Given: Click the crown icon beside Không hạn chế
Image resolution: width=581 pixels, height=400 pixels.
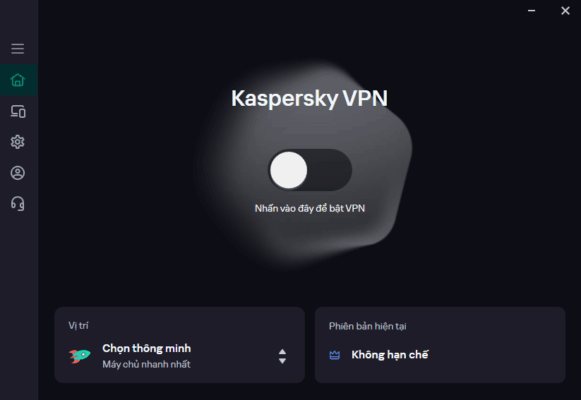Looking at the screenshot, I should click(335, 355).
